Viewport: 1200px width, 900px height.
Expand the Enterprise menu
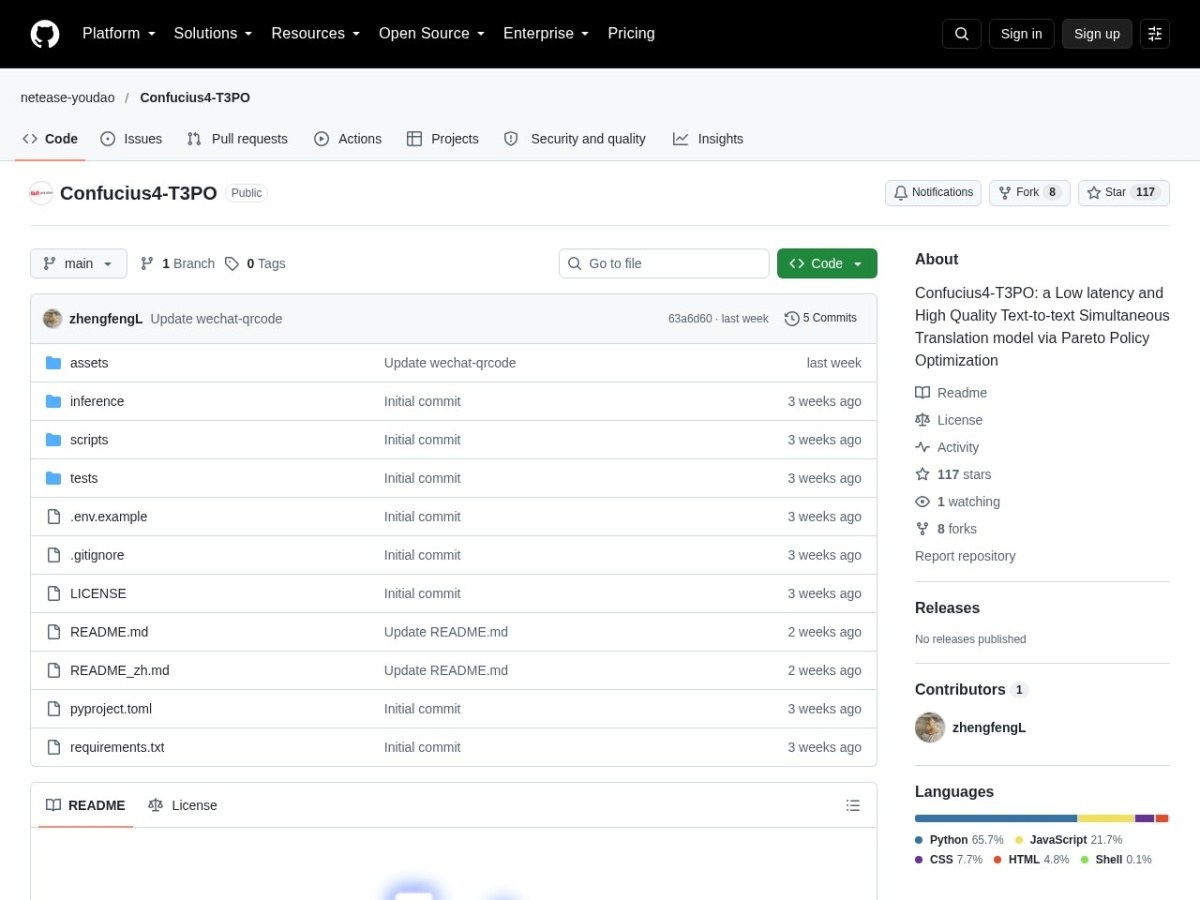(x=546, y=34)
